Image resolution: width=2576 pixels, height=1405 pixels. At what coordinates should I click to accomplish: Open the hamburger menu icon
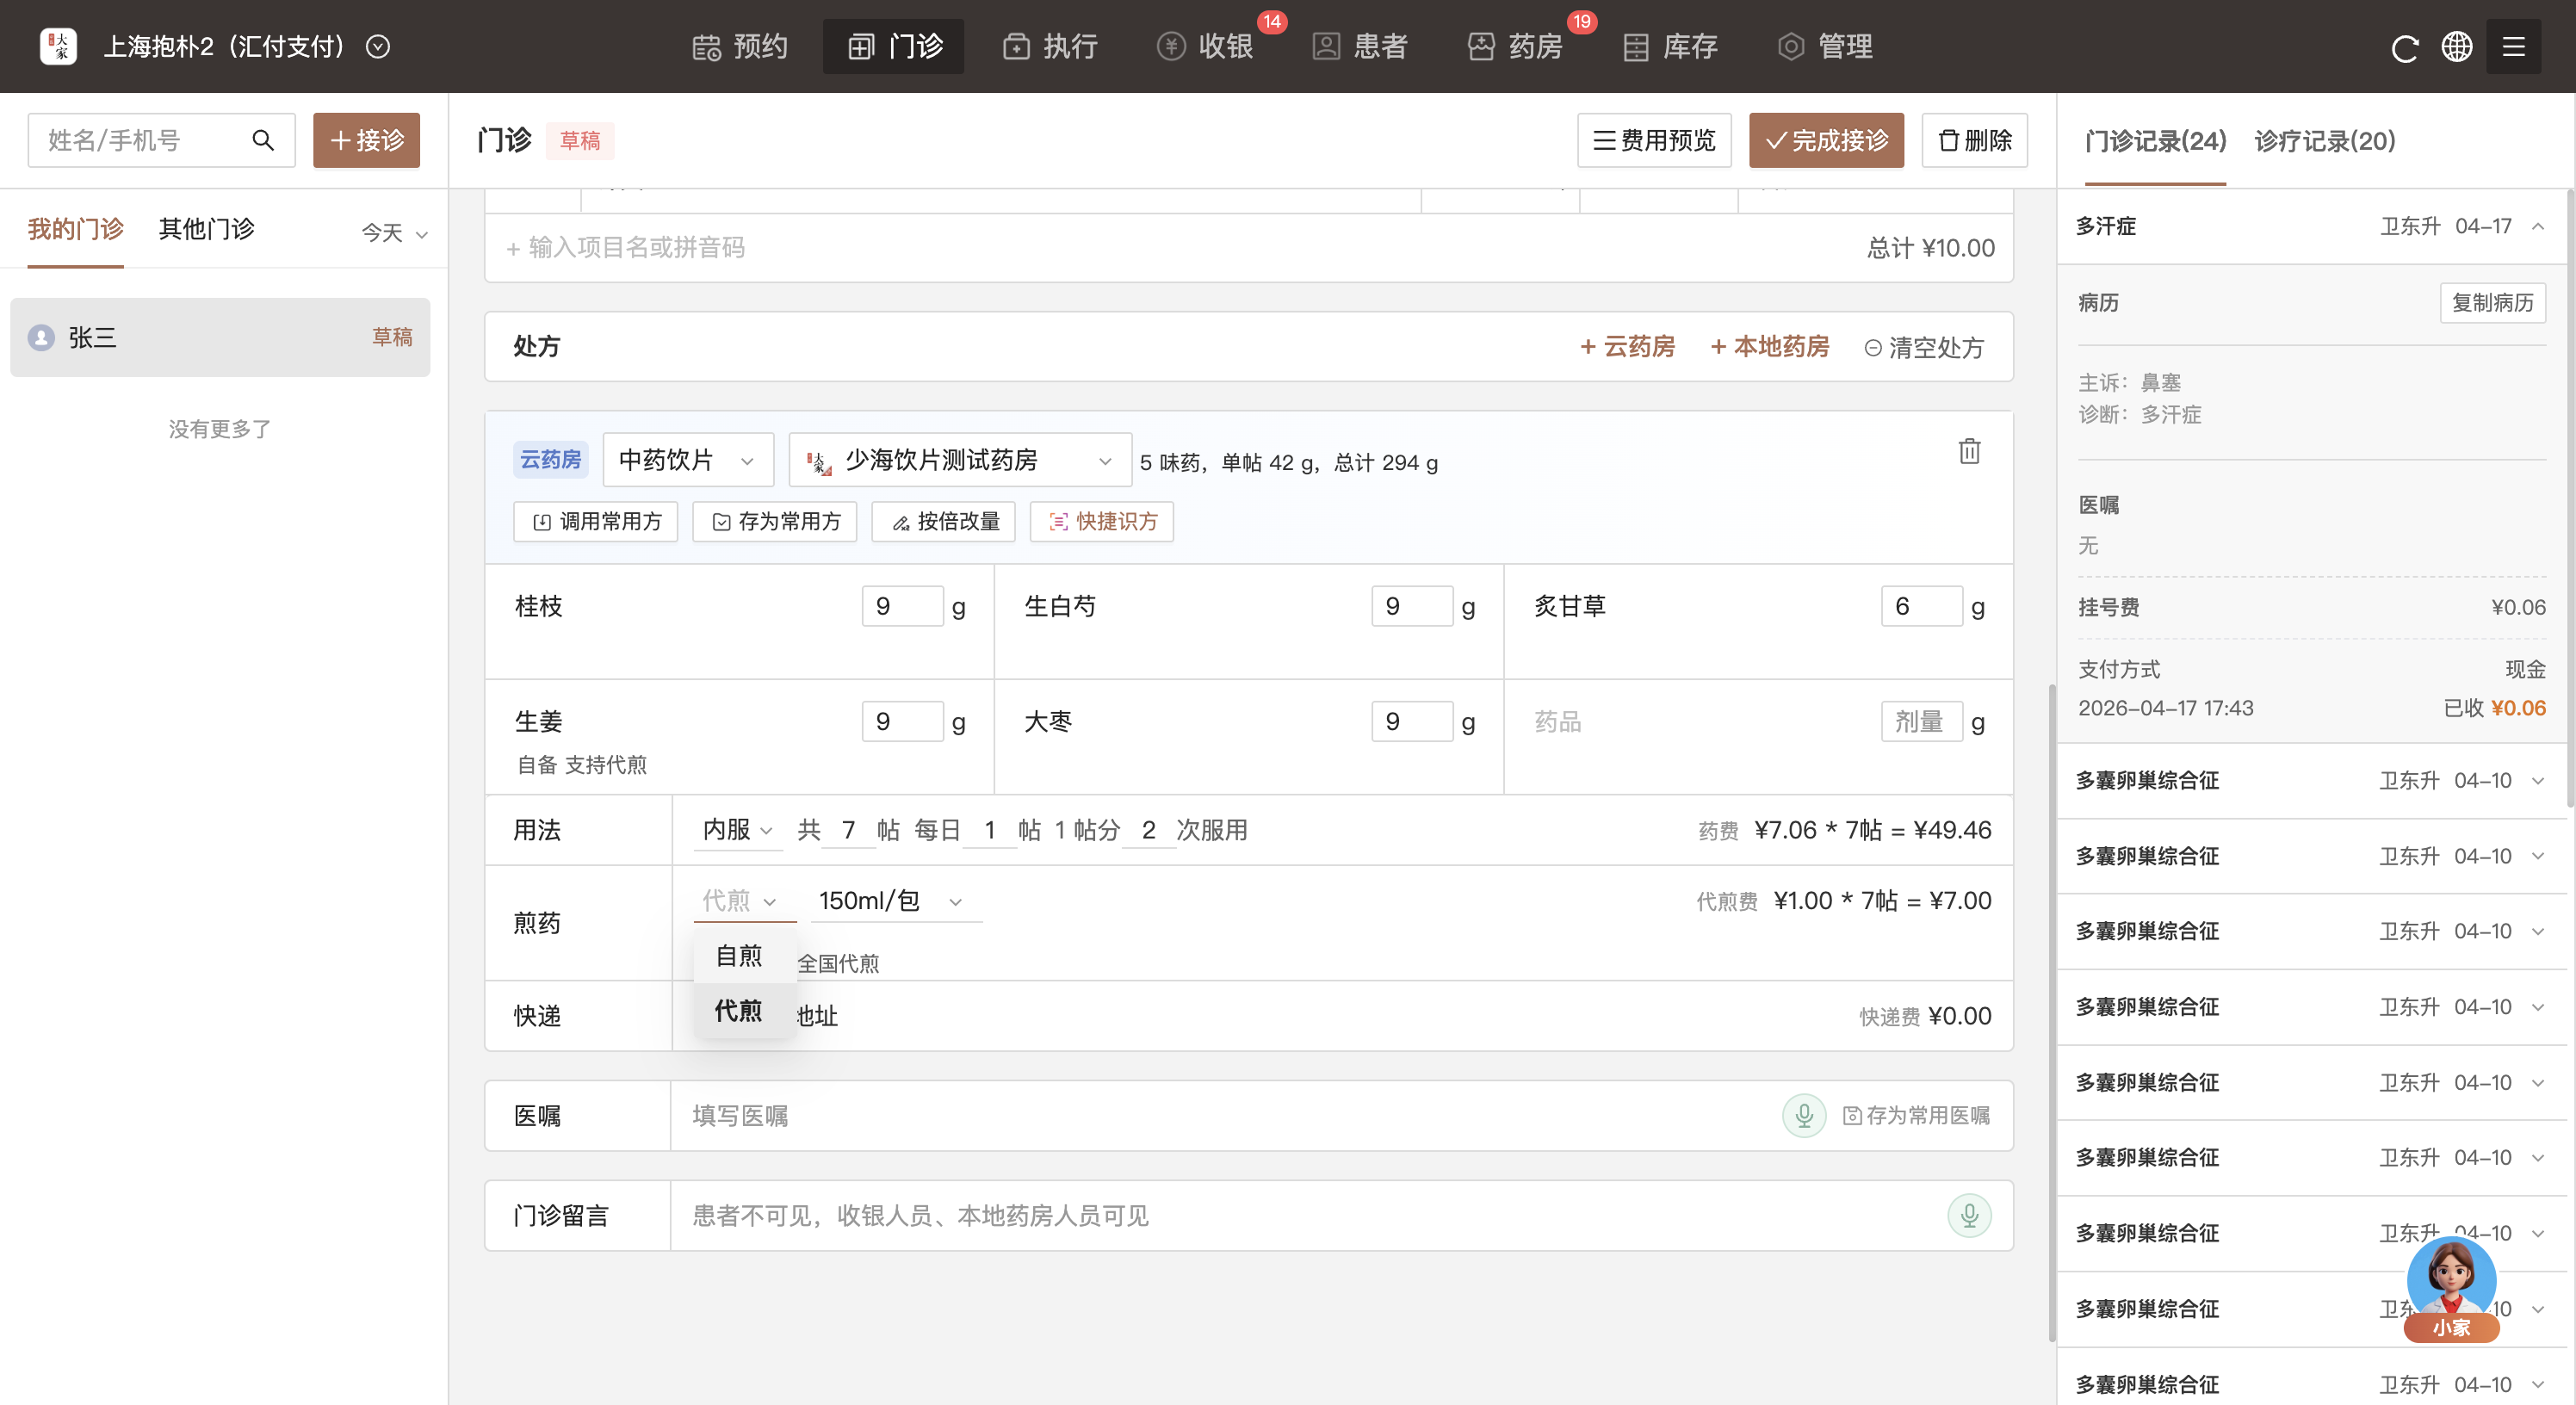tap(2513, 47)
